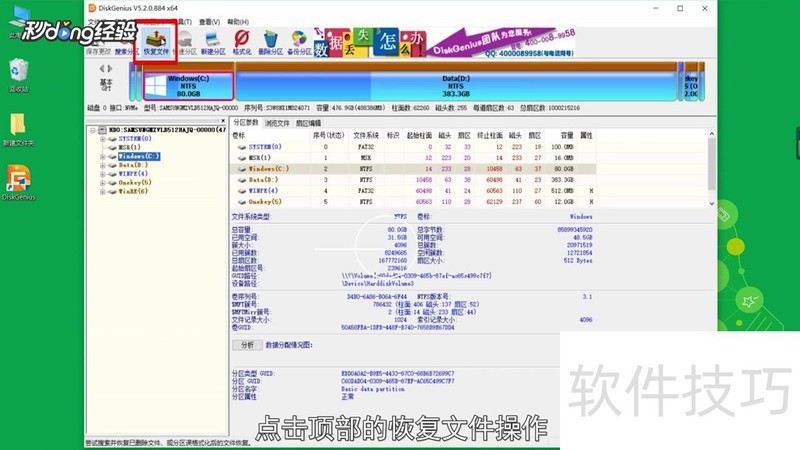800x450 pixels.
Task: Expand the Data(D:) tree node
Action: pyautogui.click(x=103, y=165)
